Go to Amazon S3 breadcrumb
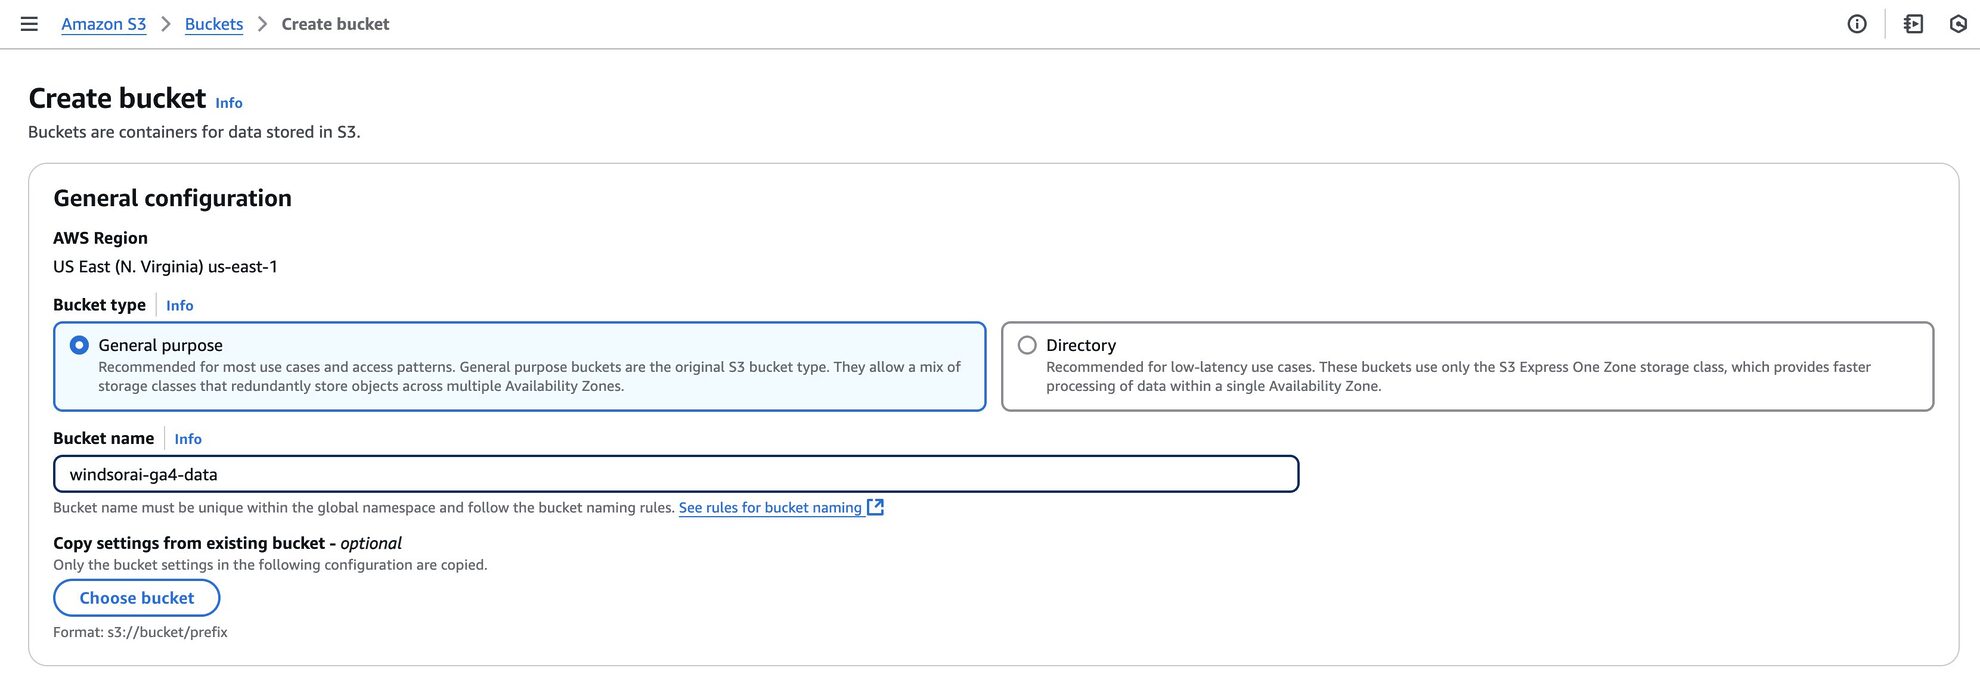This screenshot has width=1980, height=677. (104, 24)
